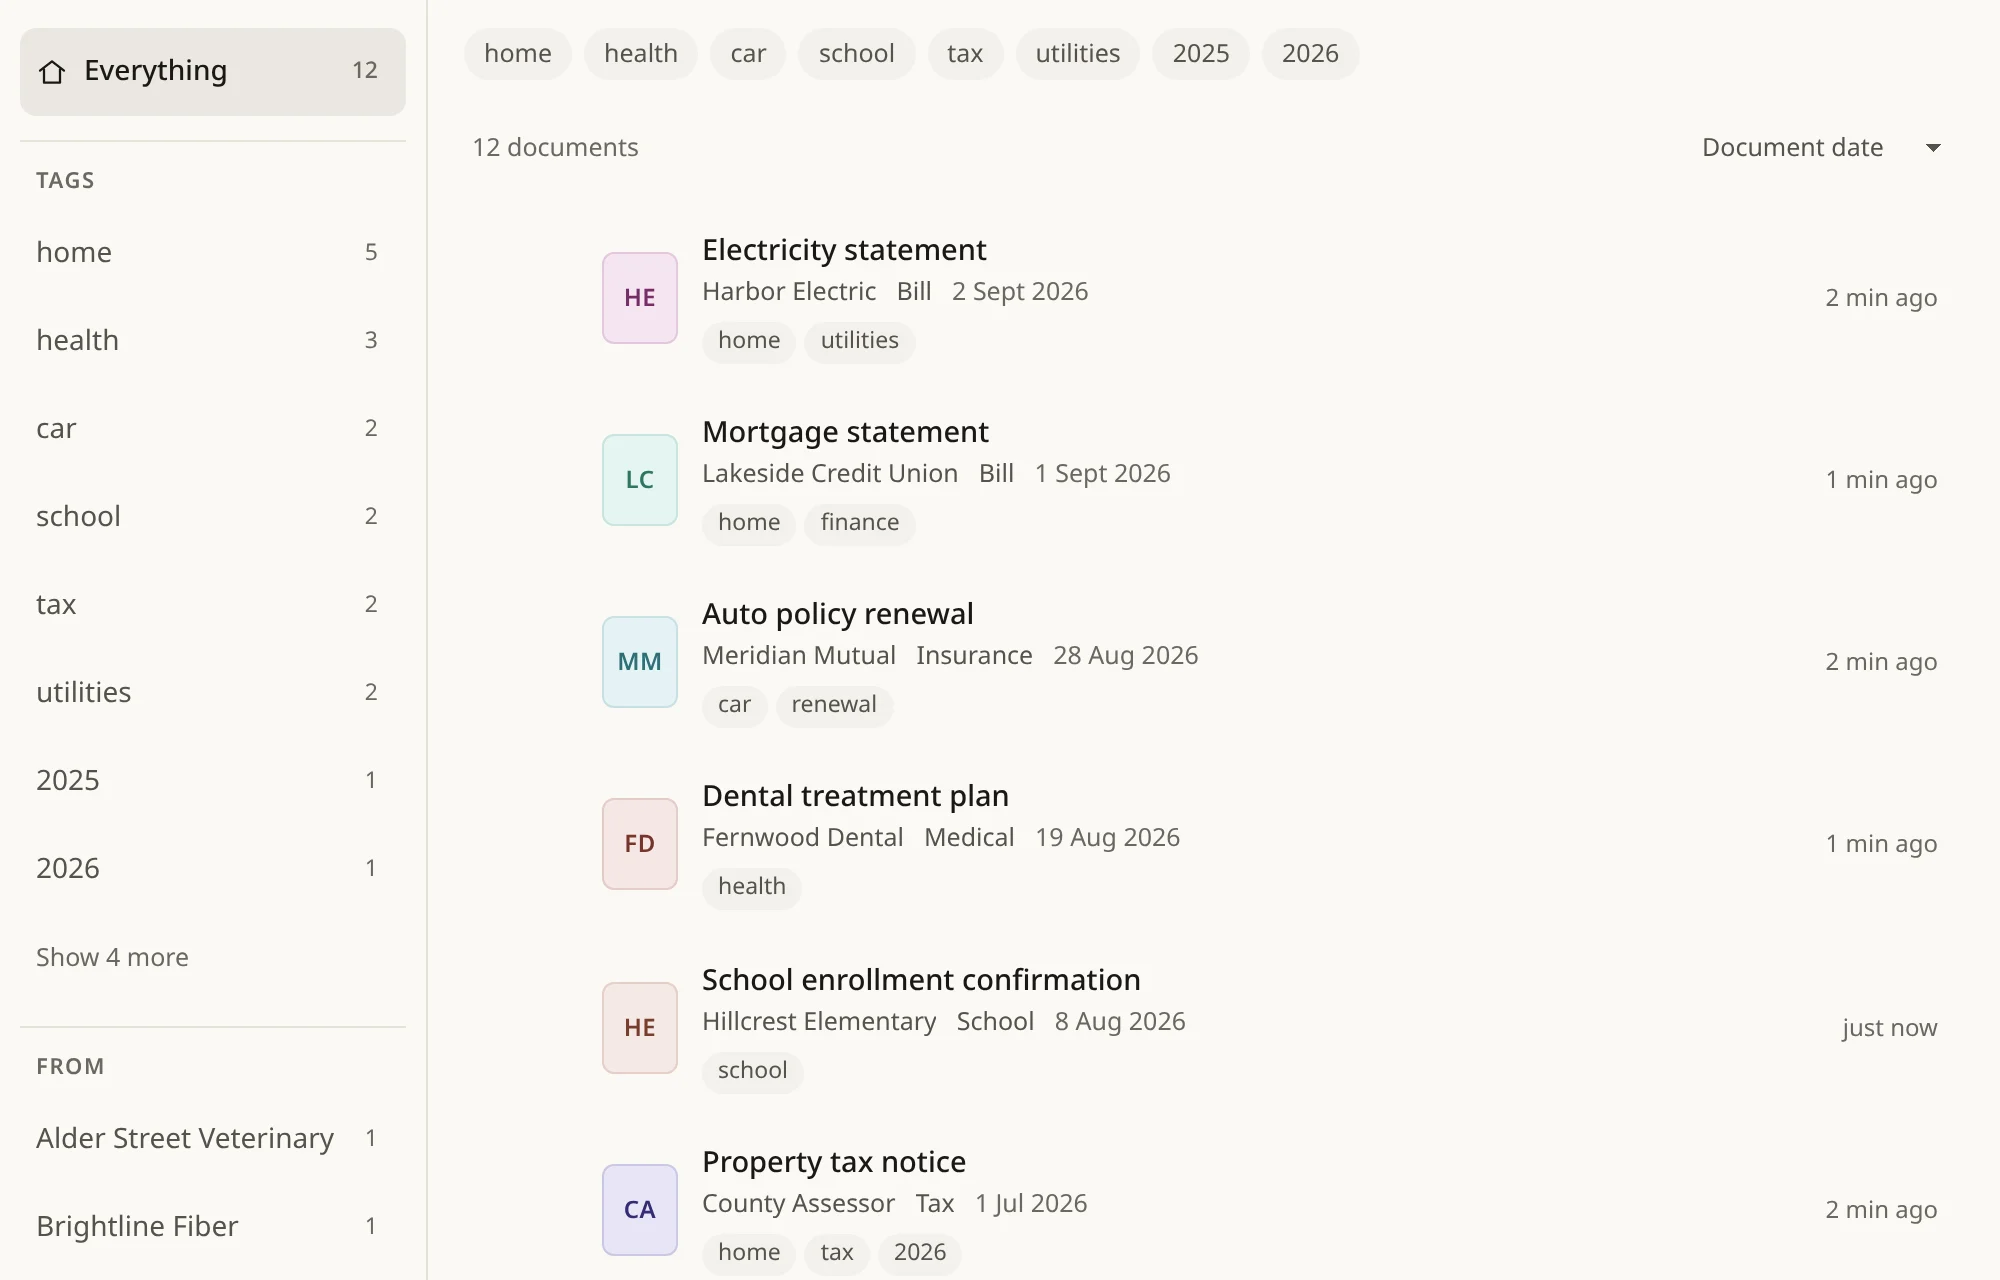Click the 12 documents count text
This screenshot has width=2000, height=1280.
tap(555, 148)
